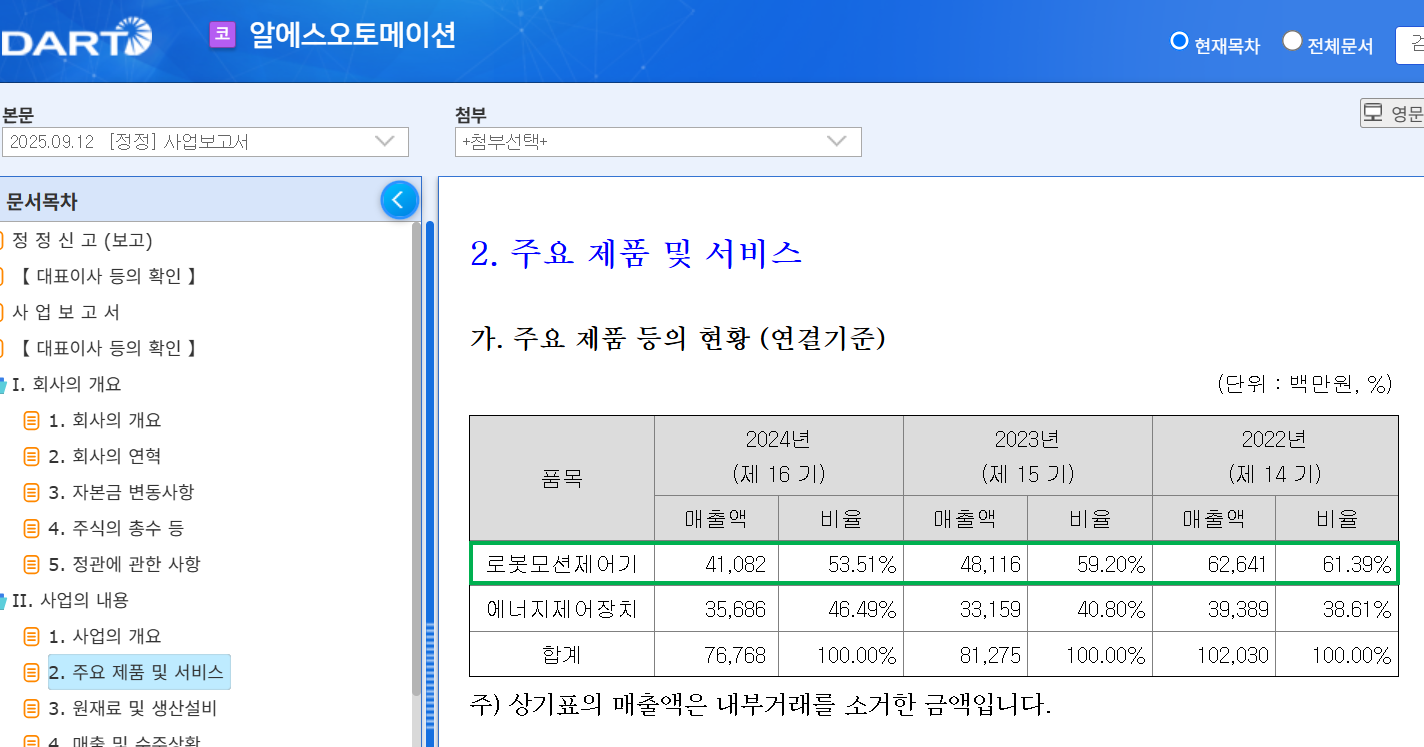The width and height of the screenshot is (1424, 747).
Task: Select the 전체문서 option instead of 현재목차
Action: coord(1292,41)
